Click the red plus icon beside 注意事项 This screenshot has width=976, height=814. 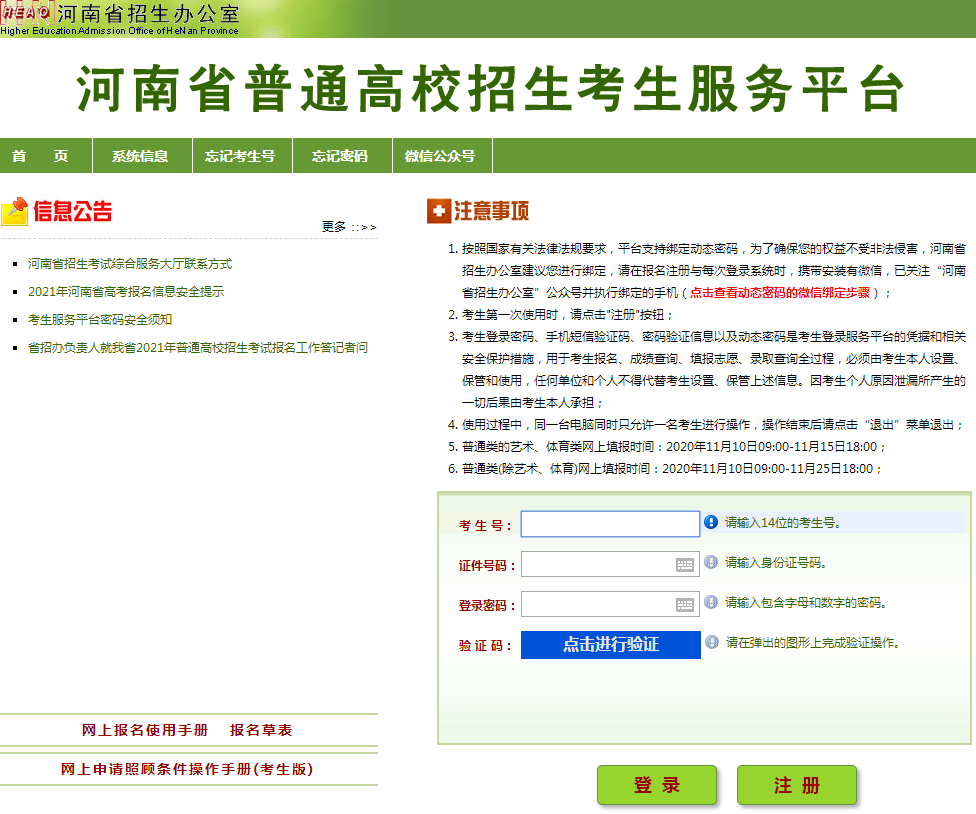tap(439, 211)
